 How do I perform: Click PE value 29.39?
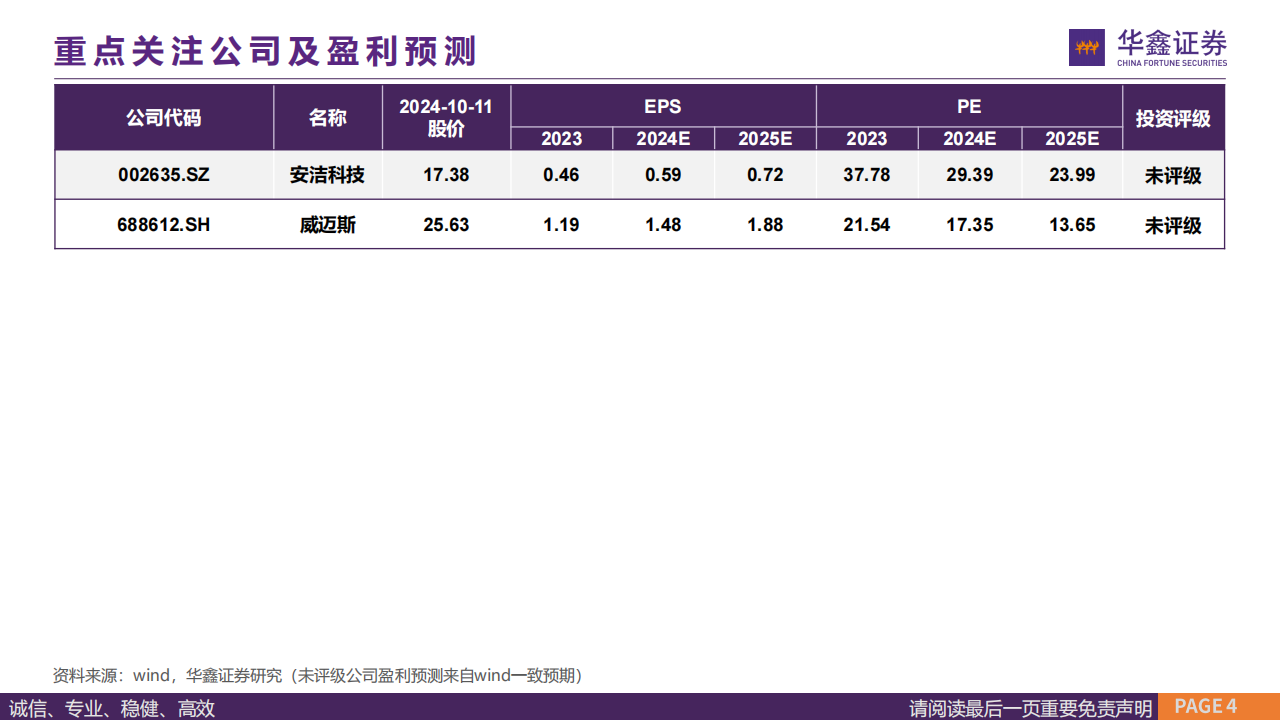969,175
